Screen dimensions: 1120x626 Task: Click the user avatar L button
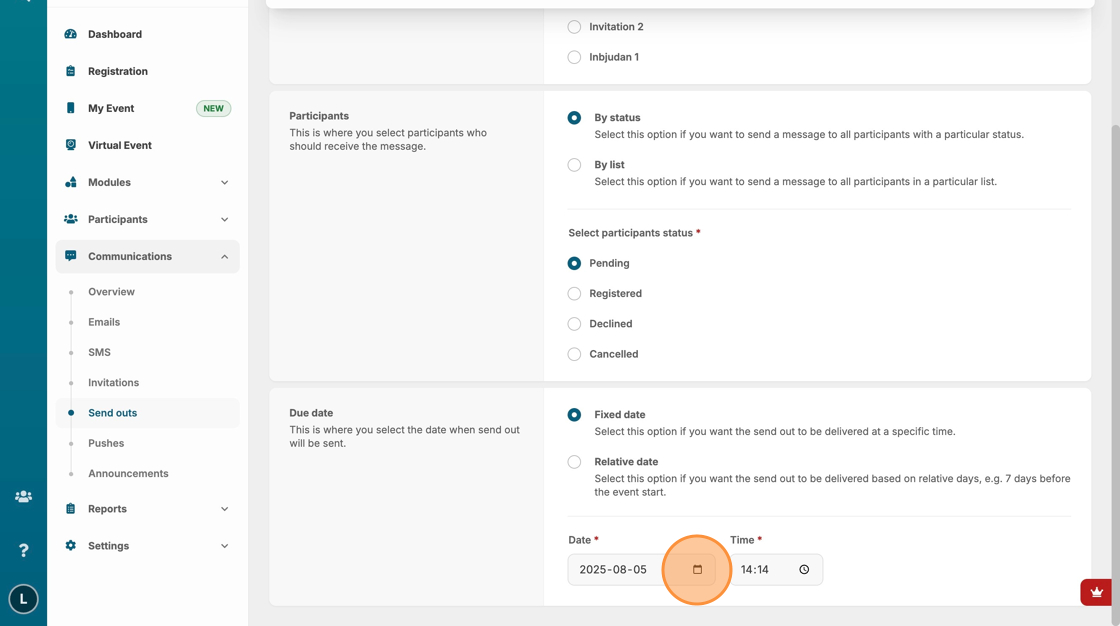pyautogui.click(x=23, y=599)
